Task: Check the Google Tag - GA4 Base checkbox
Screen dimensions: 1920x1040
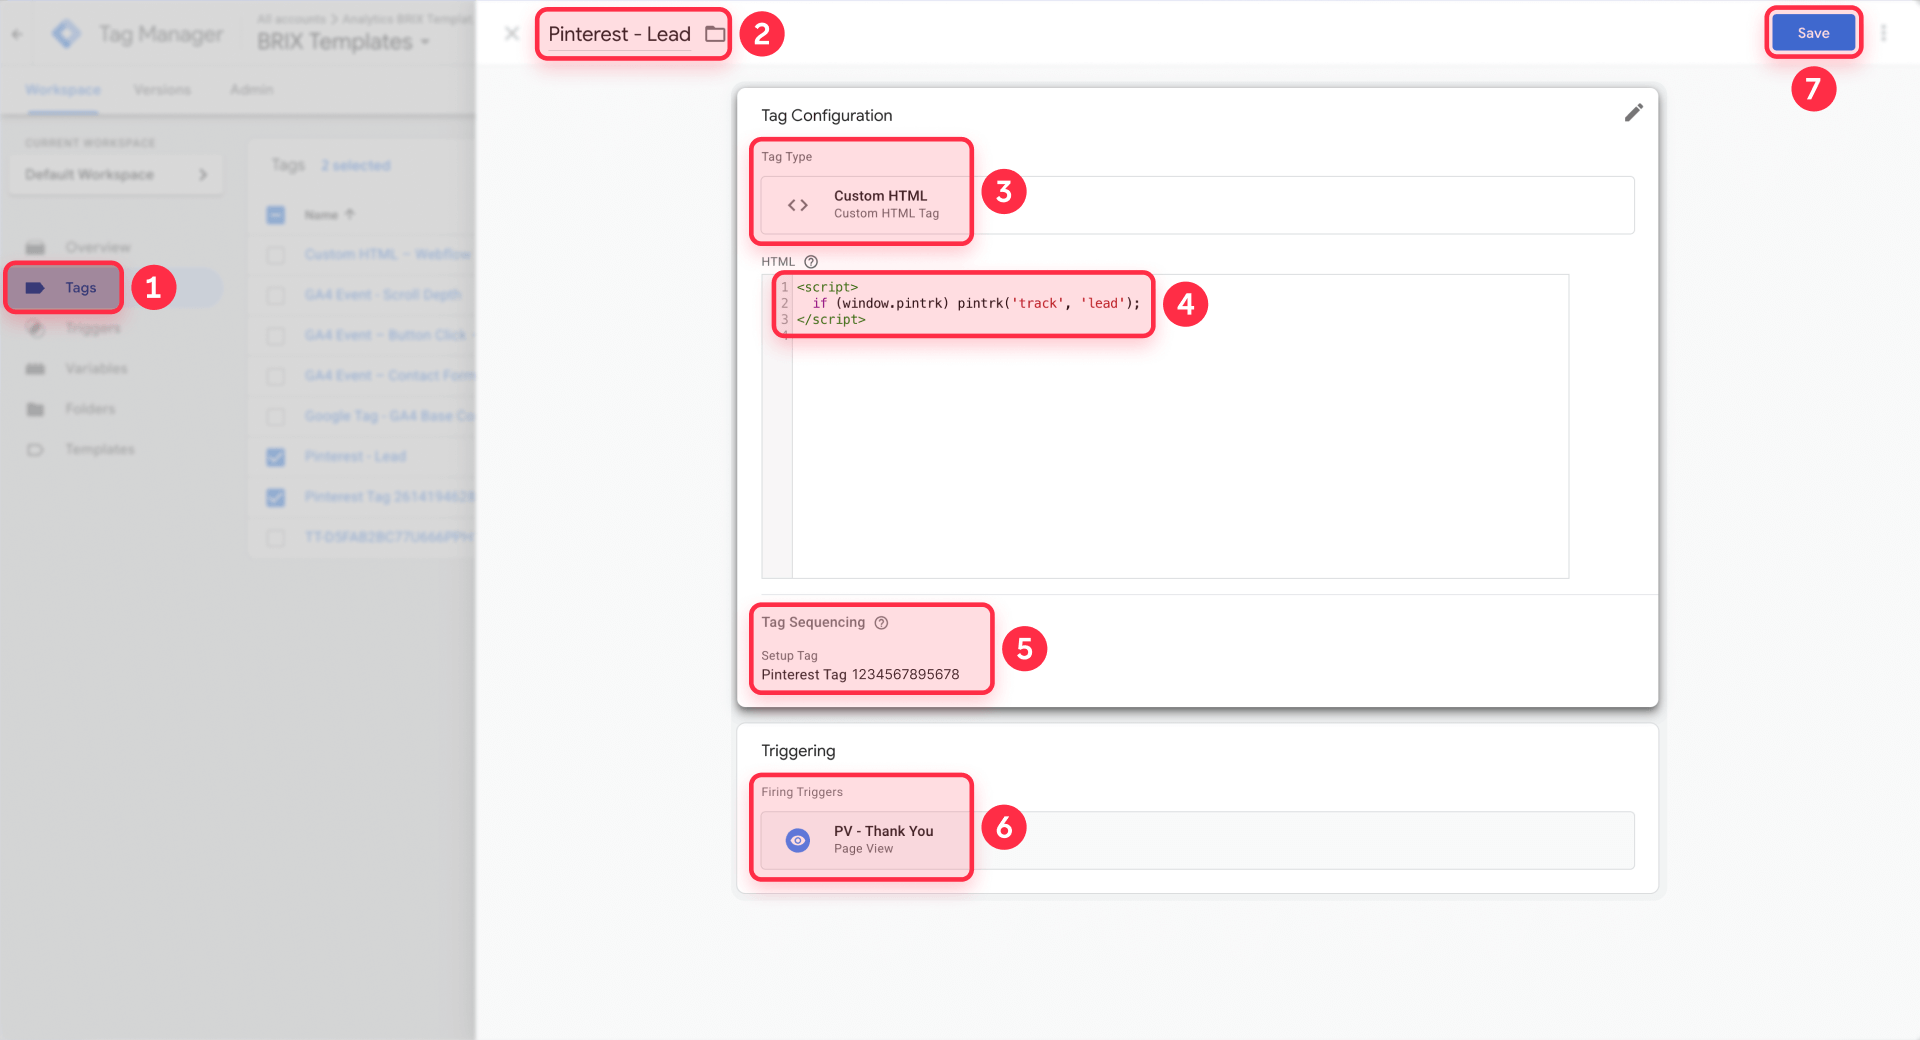Action: 276,416
